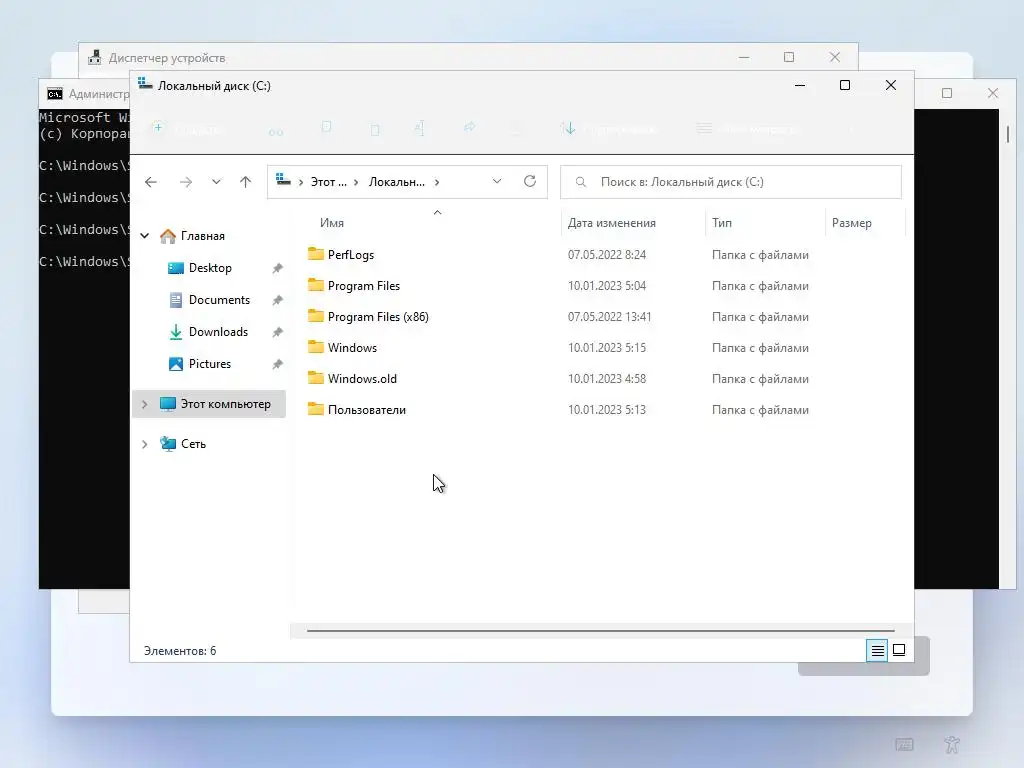Go back using the Back arrow
Screen dimensions: 1024x768
tap(151, 182)
